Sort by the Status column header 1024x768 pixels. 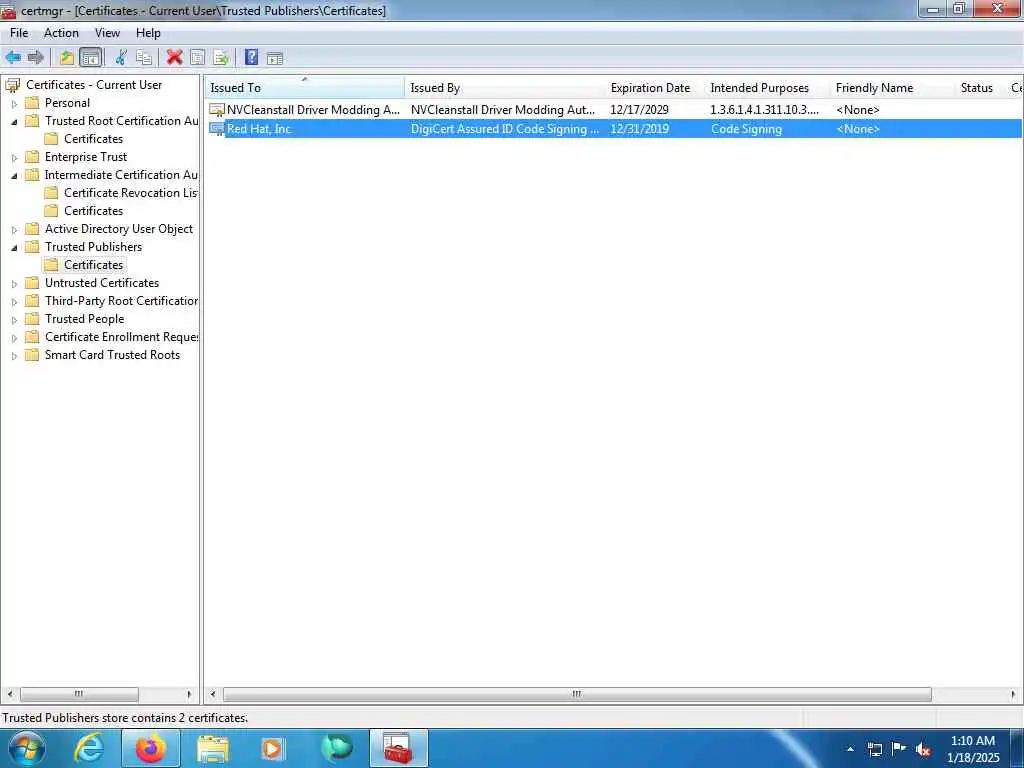pyautogui.click(x=980, y=88)
